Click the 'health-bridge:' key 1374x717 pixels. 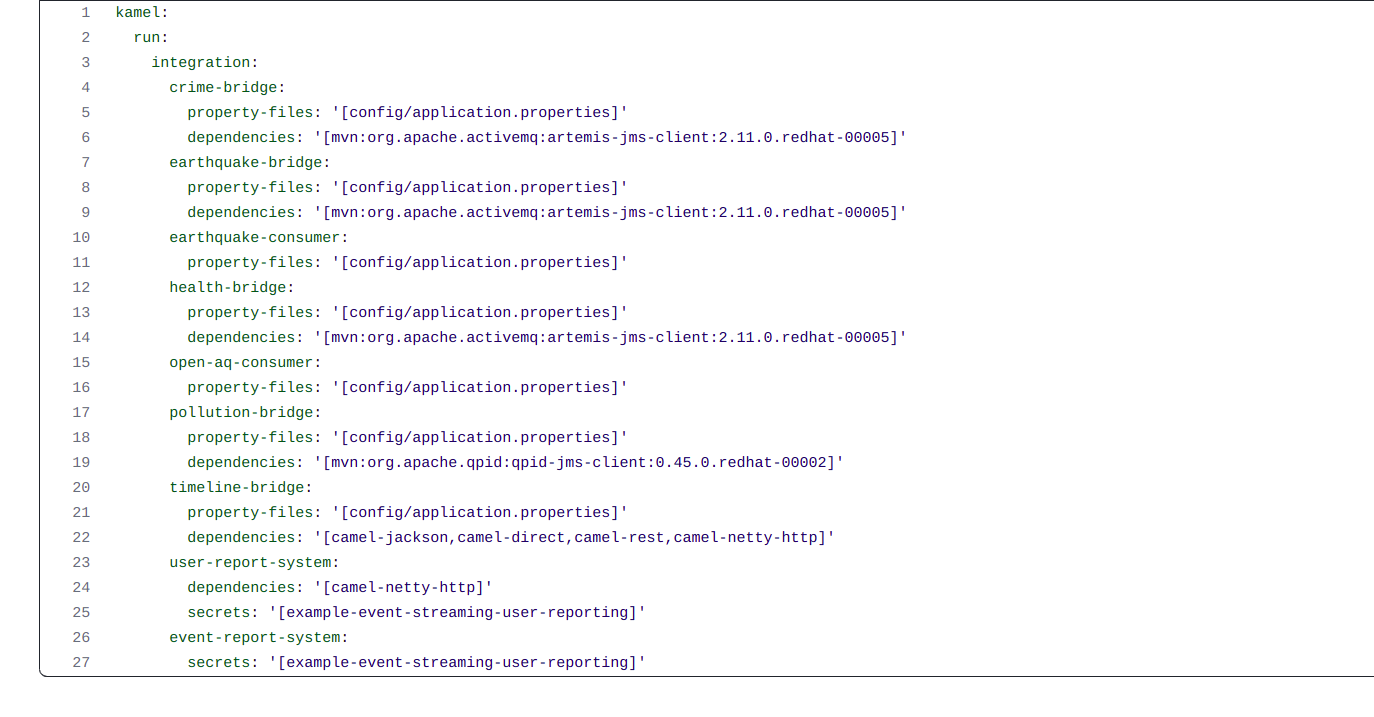(232, 287)
